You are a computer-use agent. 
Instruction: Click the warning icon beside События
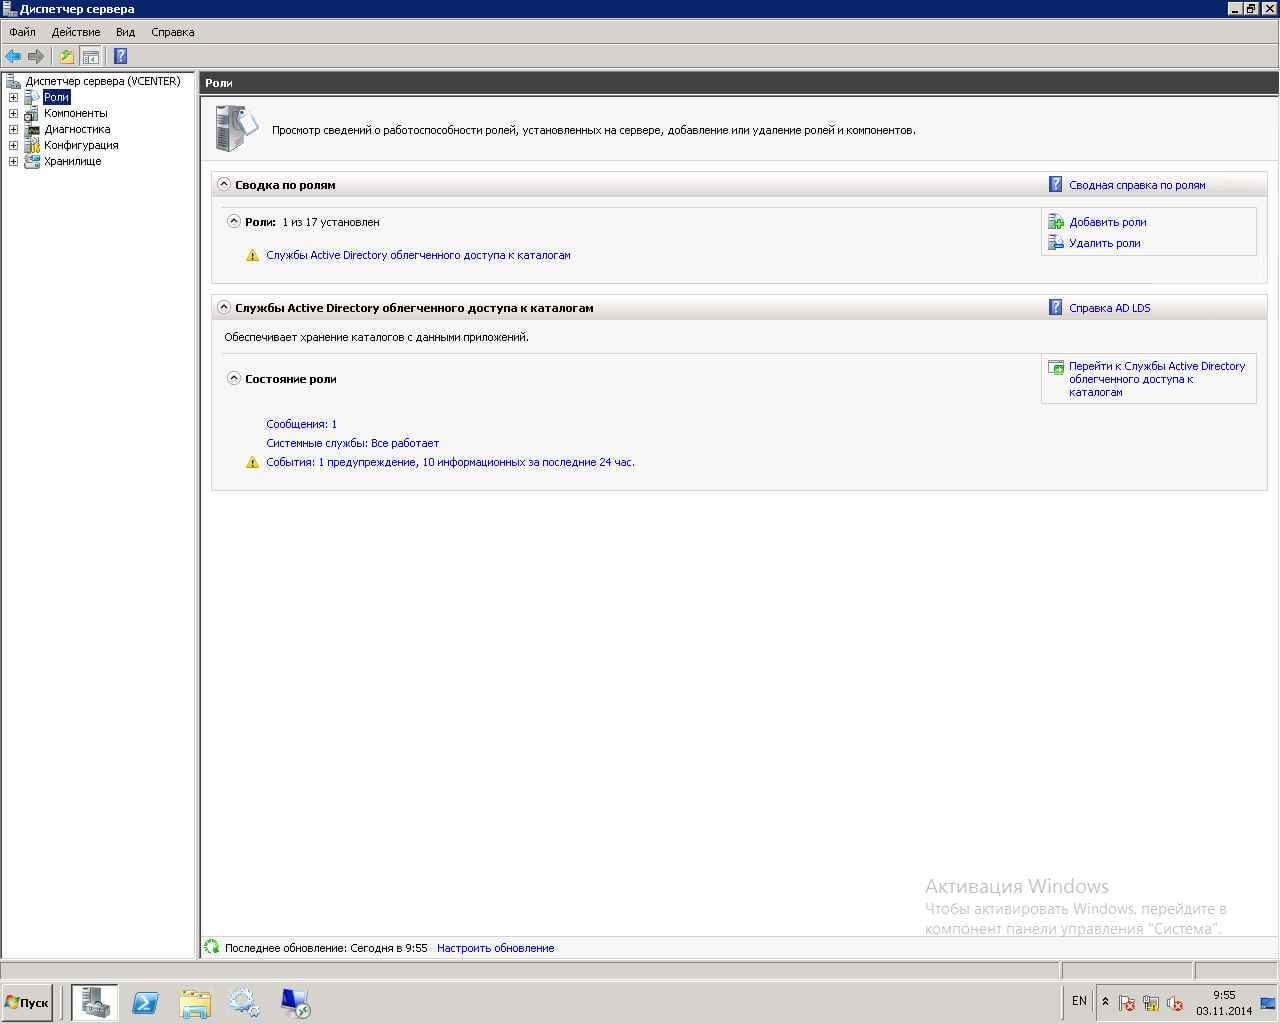252,462
